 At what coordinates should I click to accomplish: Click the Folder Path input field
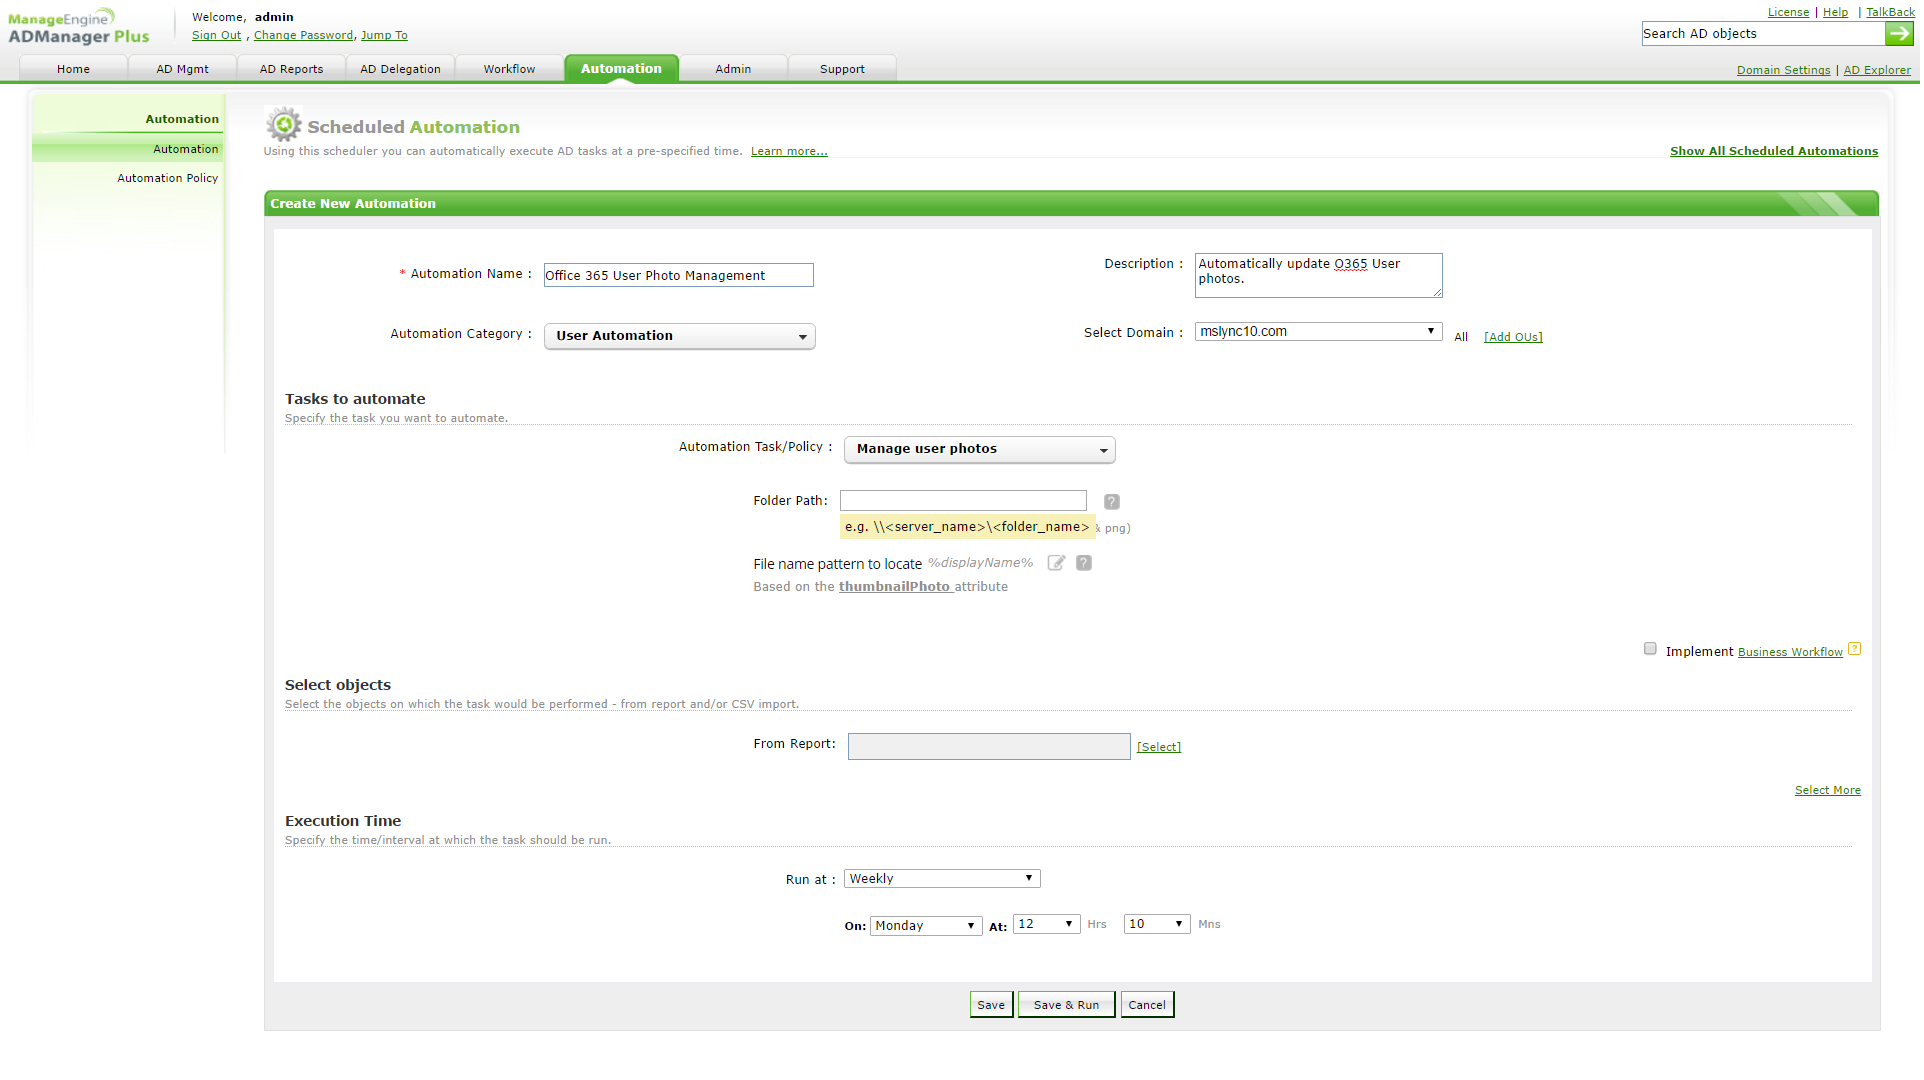965,502
